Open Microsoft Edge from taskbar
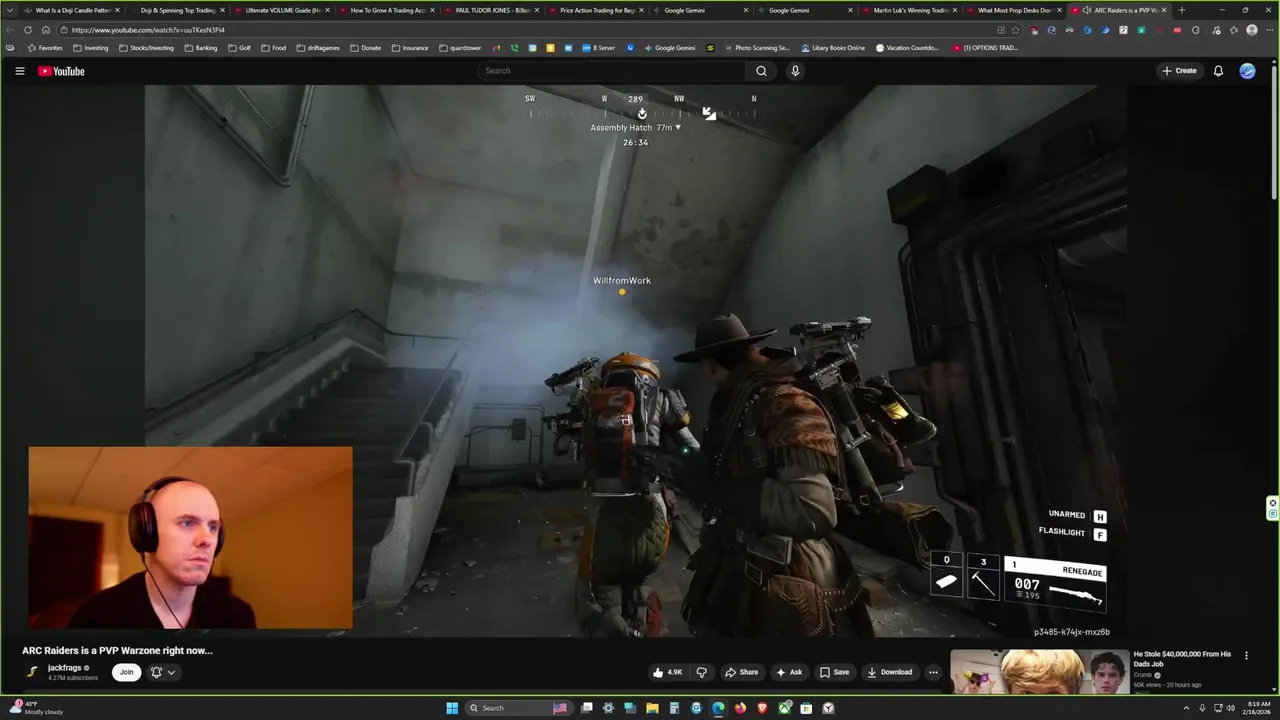 [718, 708]
